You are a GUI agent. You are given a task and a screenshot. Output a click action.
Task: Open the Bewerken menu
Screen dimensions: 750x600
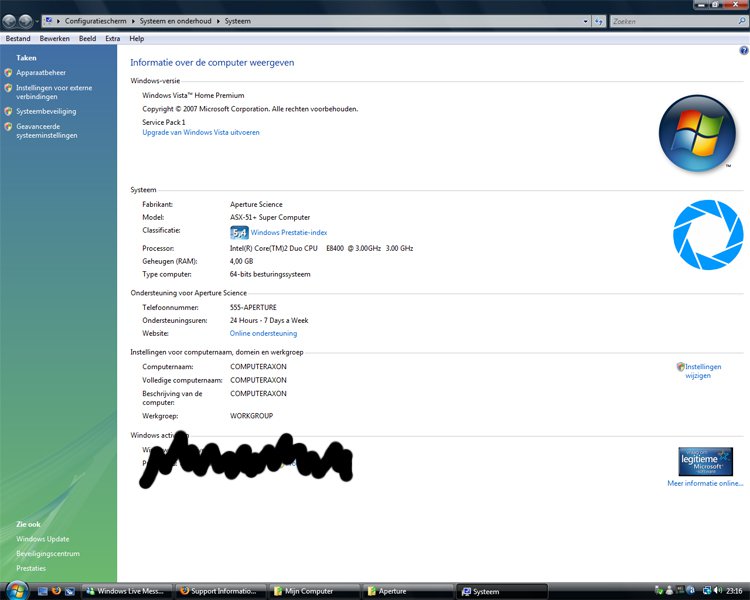[55, 39]
